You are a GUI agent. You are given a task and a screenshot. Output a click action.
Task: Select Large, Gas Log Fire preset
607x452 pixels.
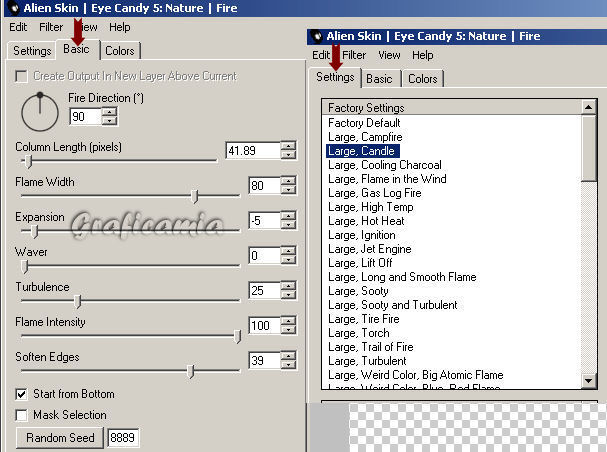tap(375, 193)
